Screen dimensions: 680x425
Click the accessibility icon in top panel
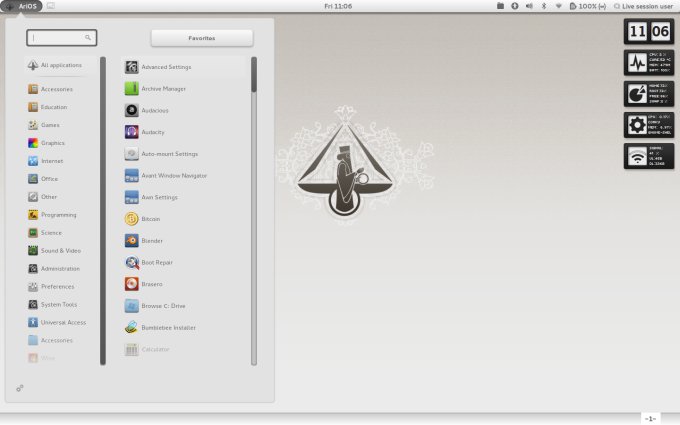click(515, 6)
